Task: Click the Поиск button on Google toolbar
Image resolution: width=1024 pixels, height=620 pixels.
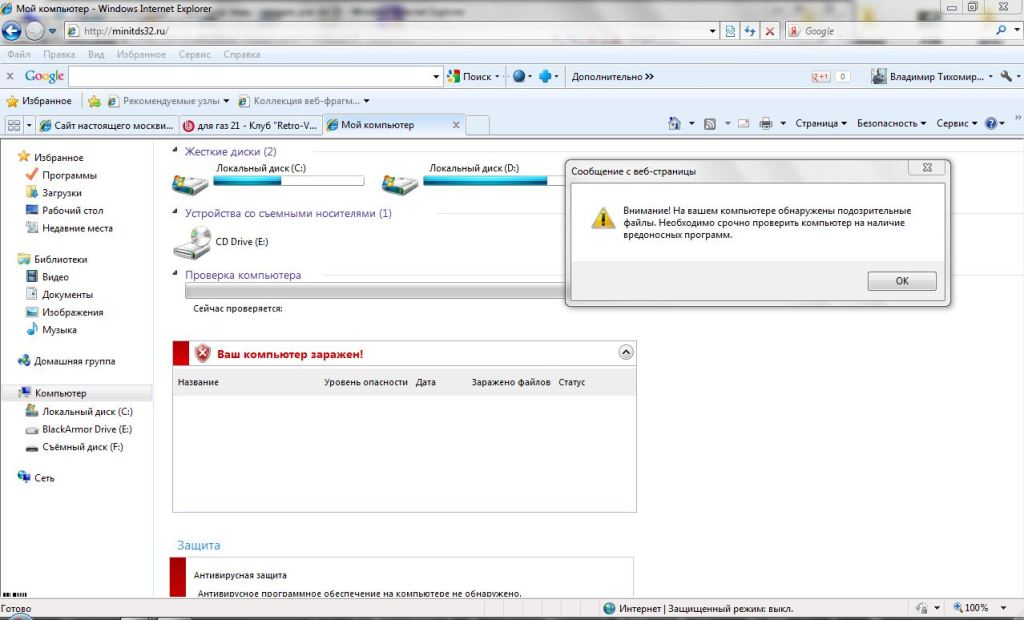Action: (470, 76)
